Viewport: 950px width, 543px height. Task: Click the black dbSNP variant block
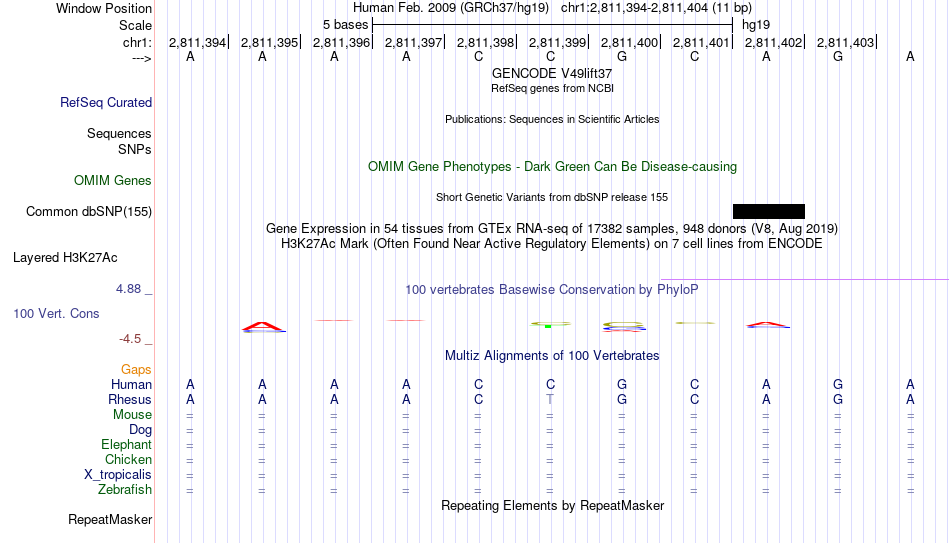(769, 212)
